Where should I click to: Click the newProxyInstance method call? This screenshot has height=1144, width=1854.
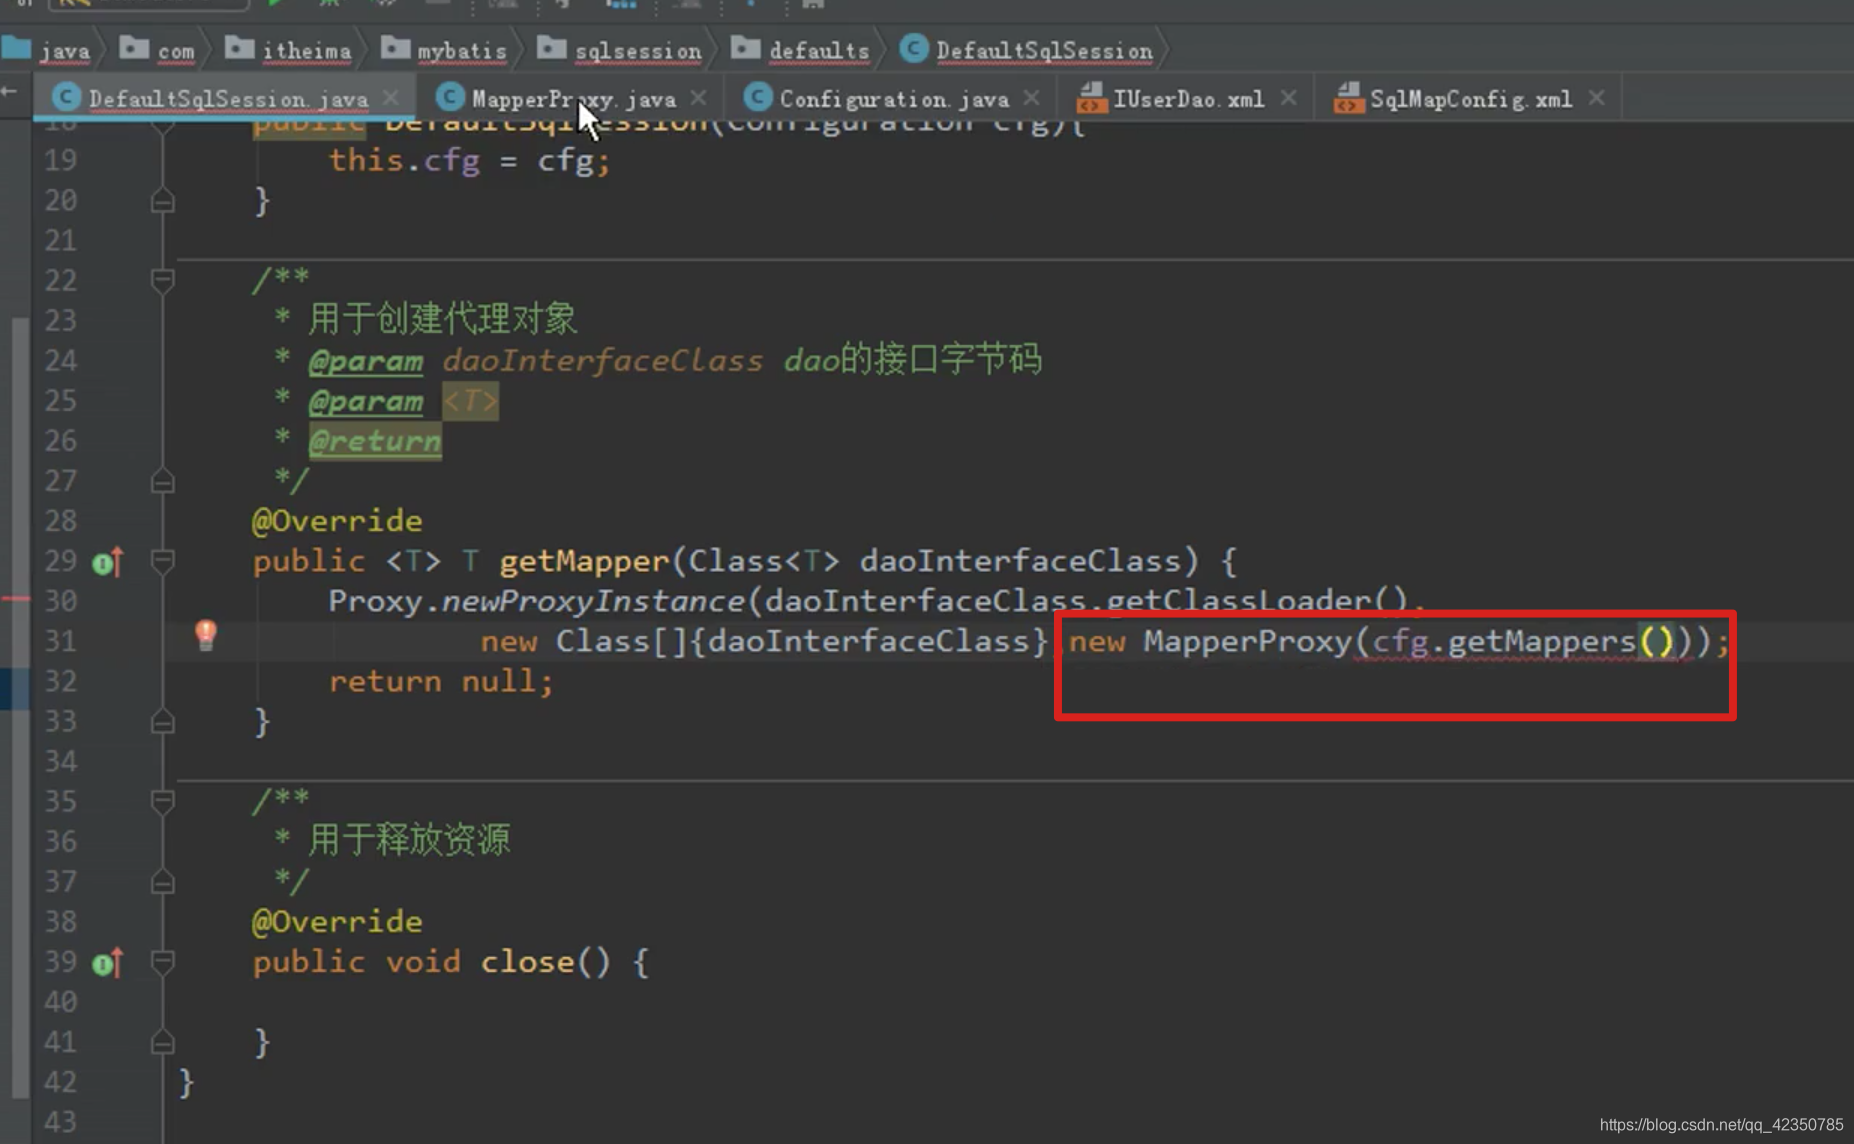(593, 601)
